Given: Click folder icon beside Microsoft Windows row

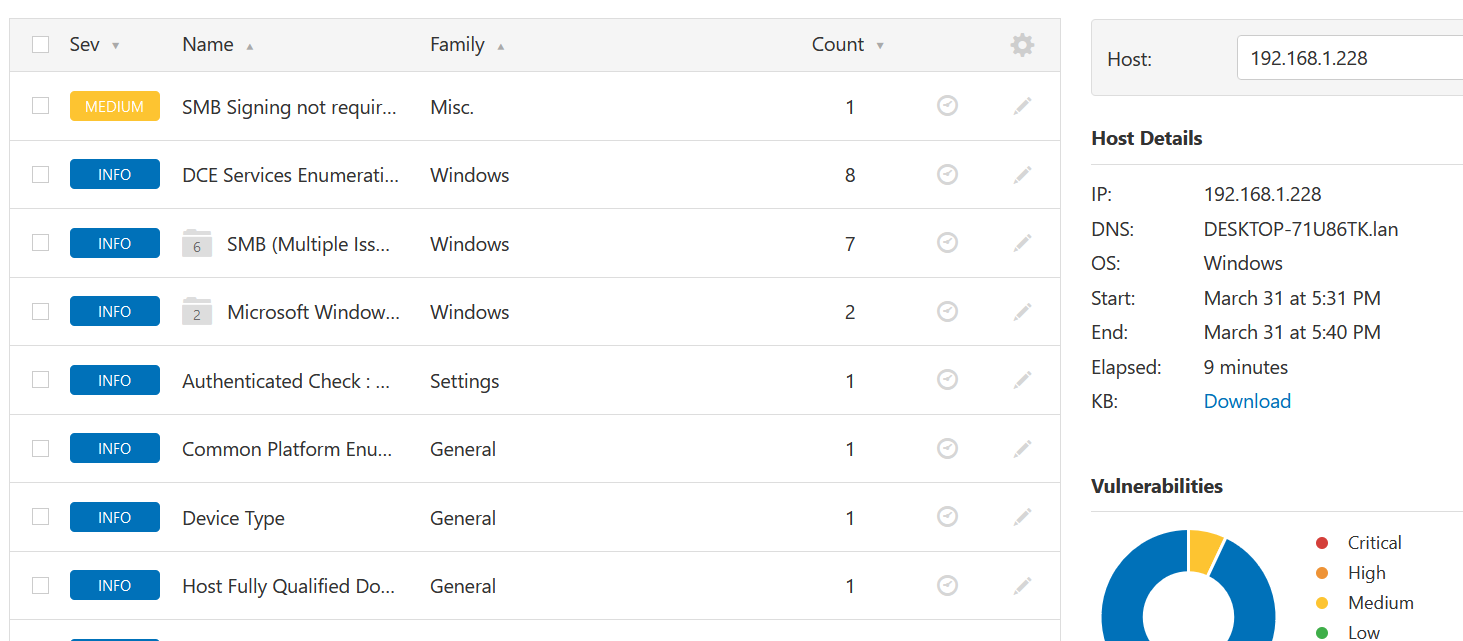Looking at the screenshot, I should (x=197, y=312).
